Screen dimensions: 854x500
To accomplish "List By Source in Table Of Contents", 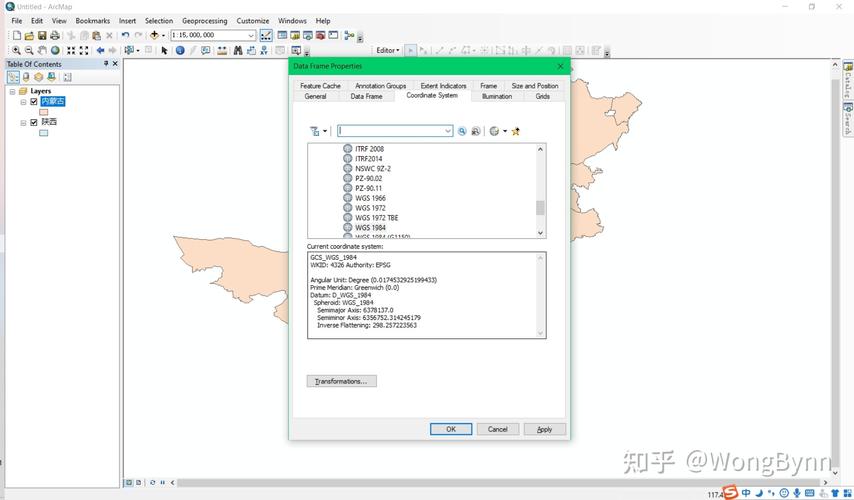I will tap(26, 77).
